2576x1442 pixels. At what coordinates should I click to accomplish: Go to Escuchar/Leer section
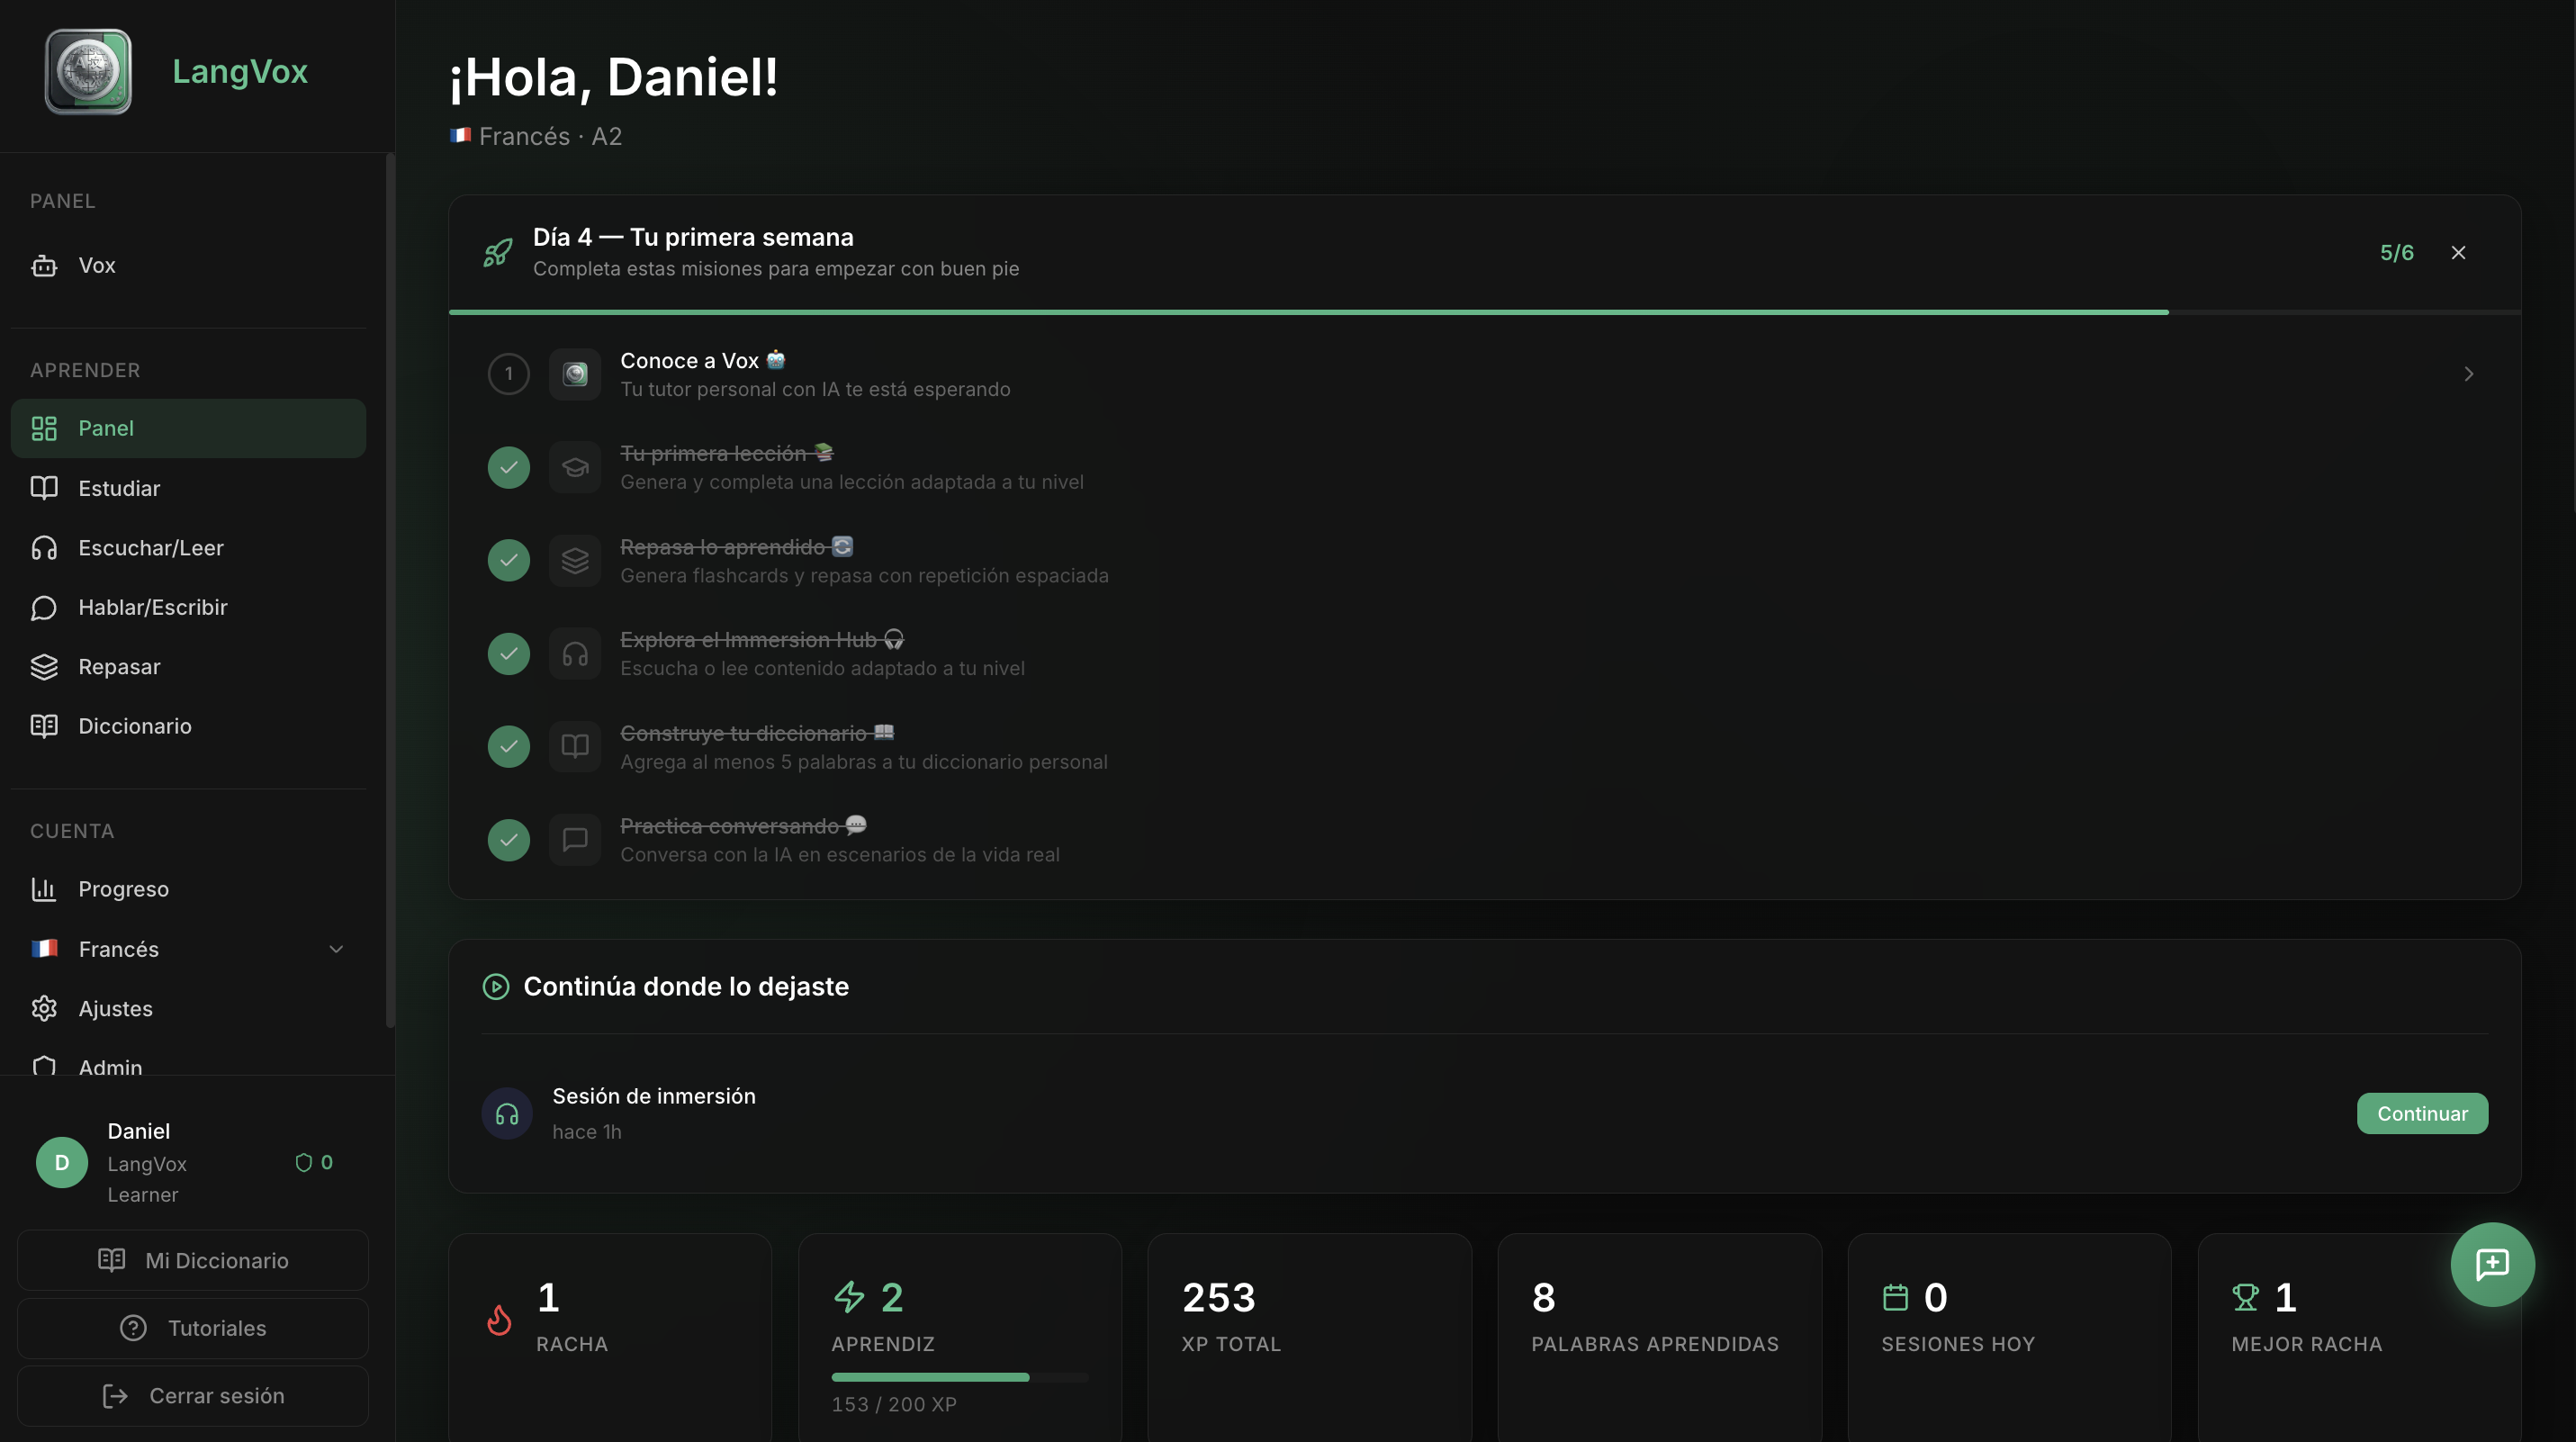click(x=188, y=547)
